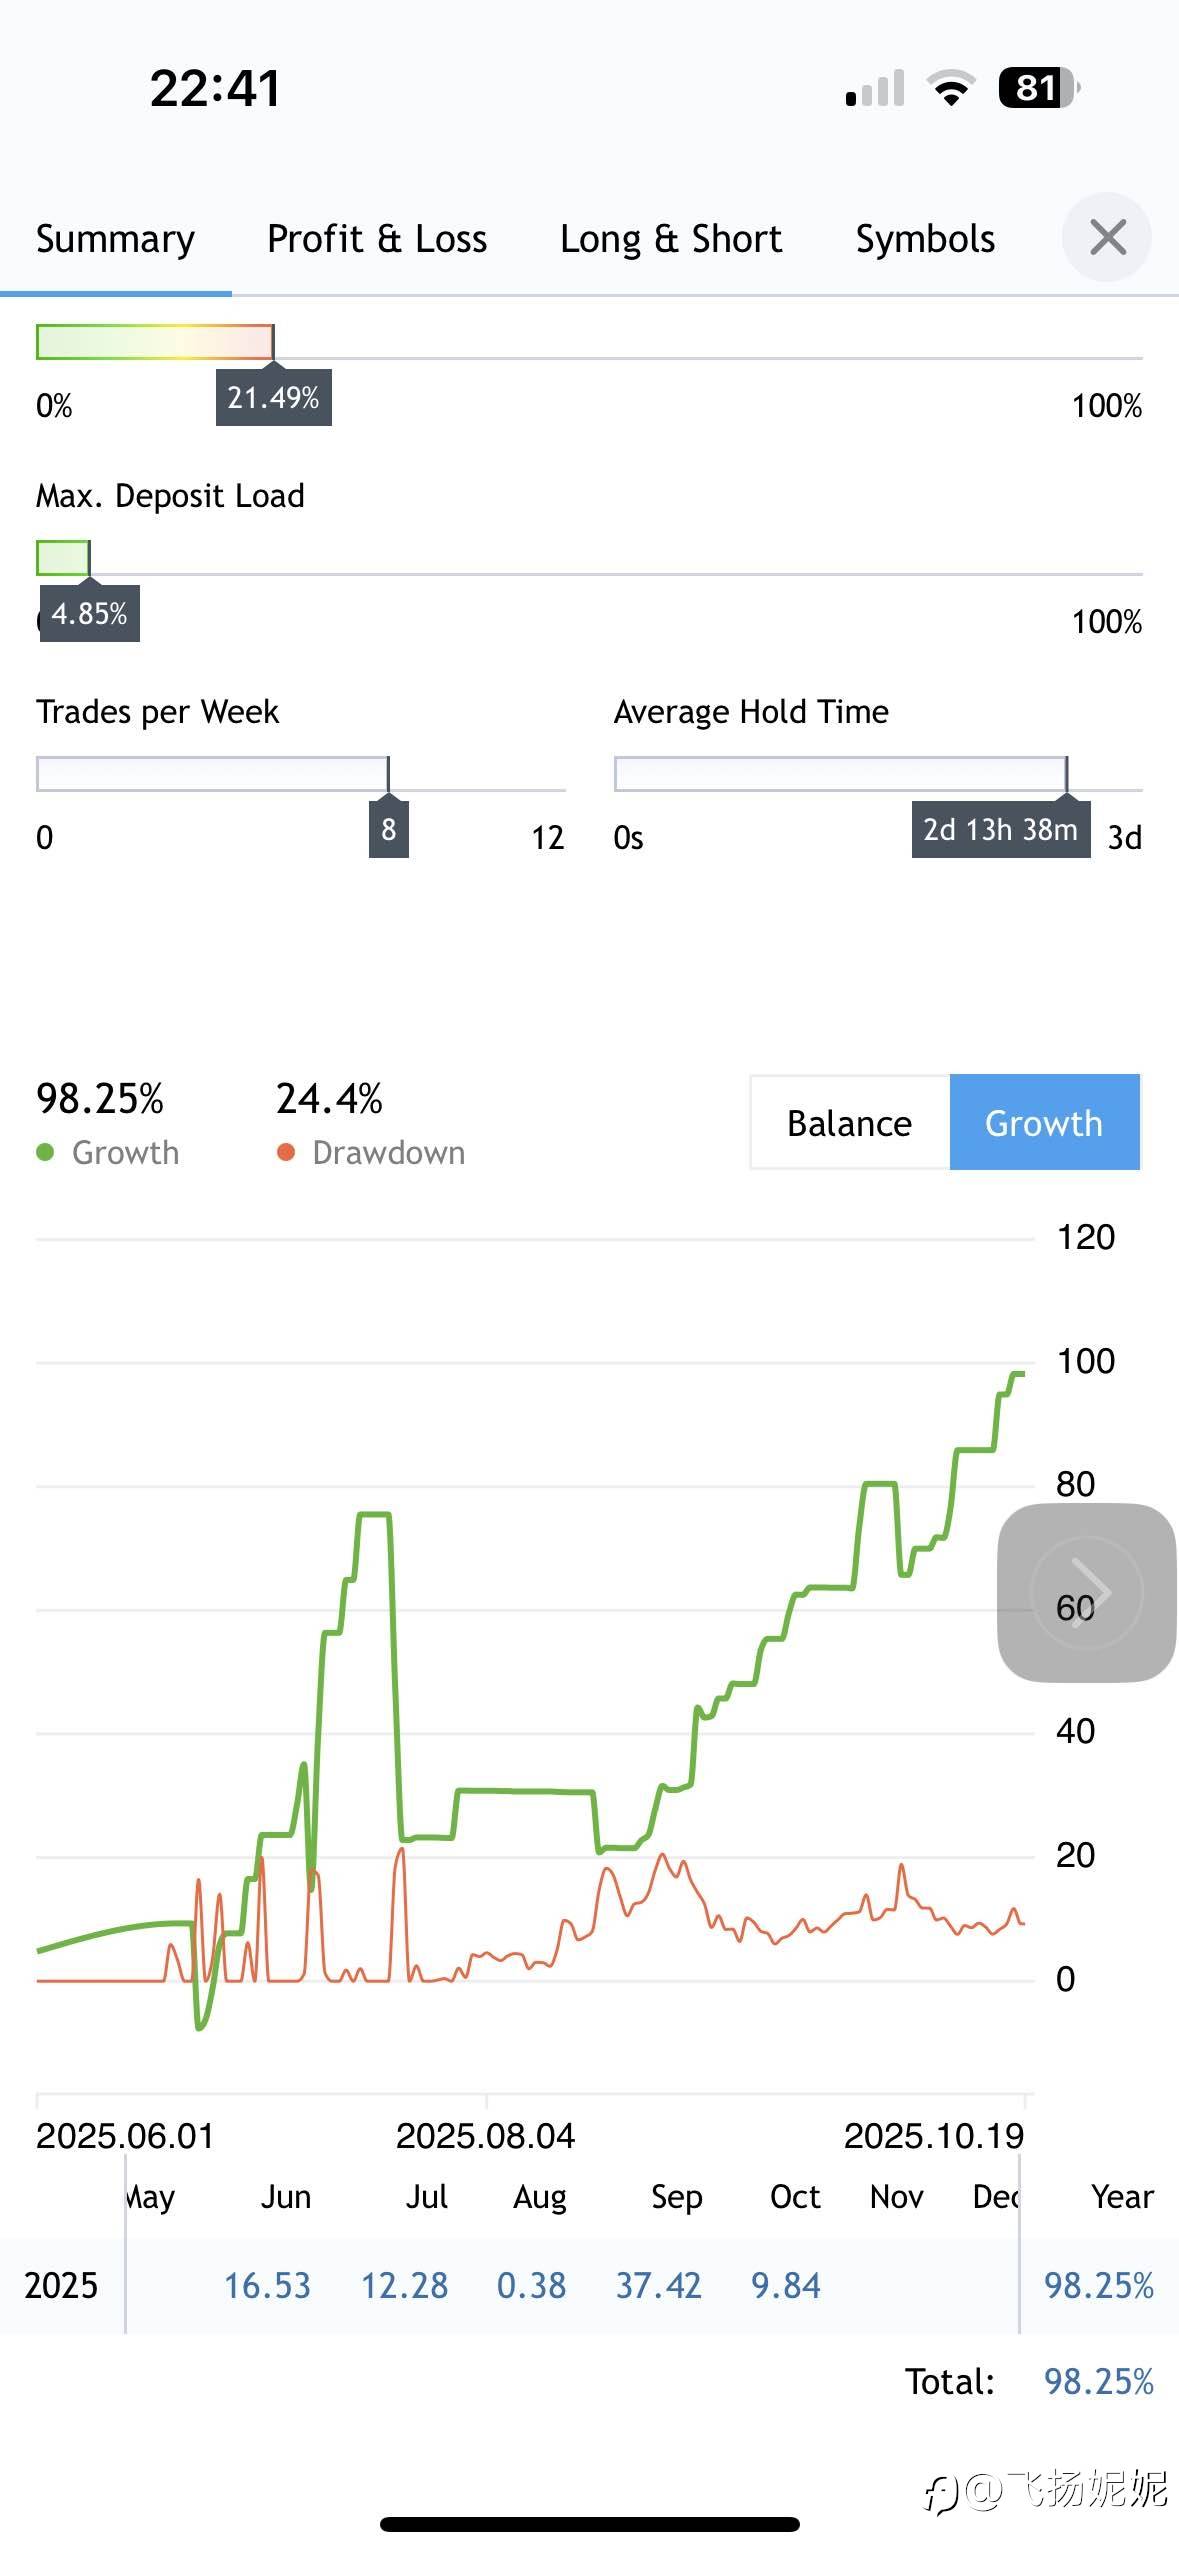Tap the orange Drawdown legend dot
Viewport: 1179px width, 2556px height.
(x=286, y=1153)
